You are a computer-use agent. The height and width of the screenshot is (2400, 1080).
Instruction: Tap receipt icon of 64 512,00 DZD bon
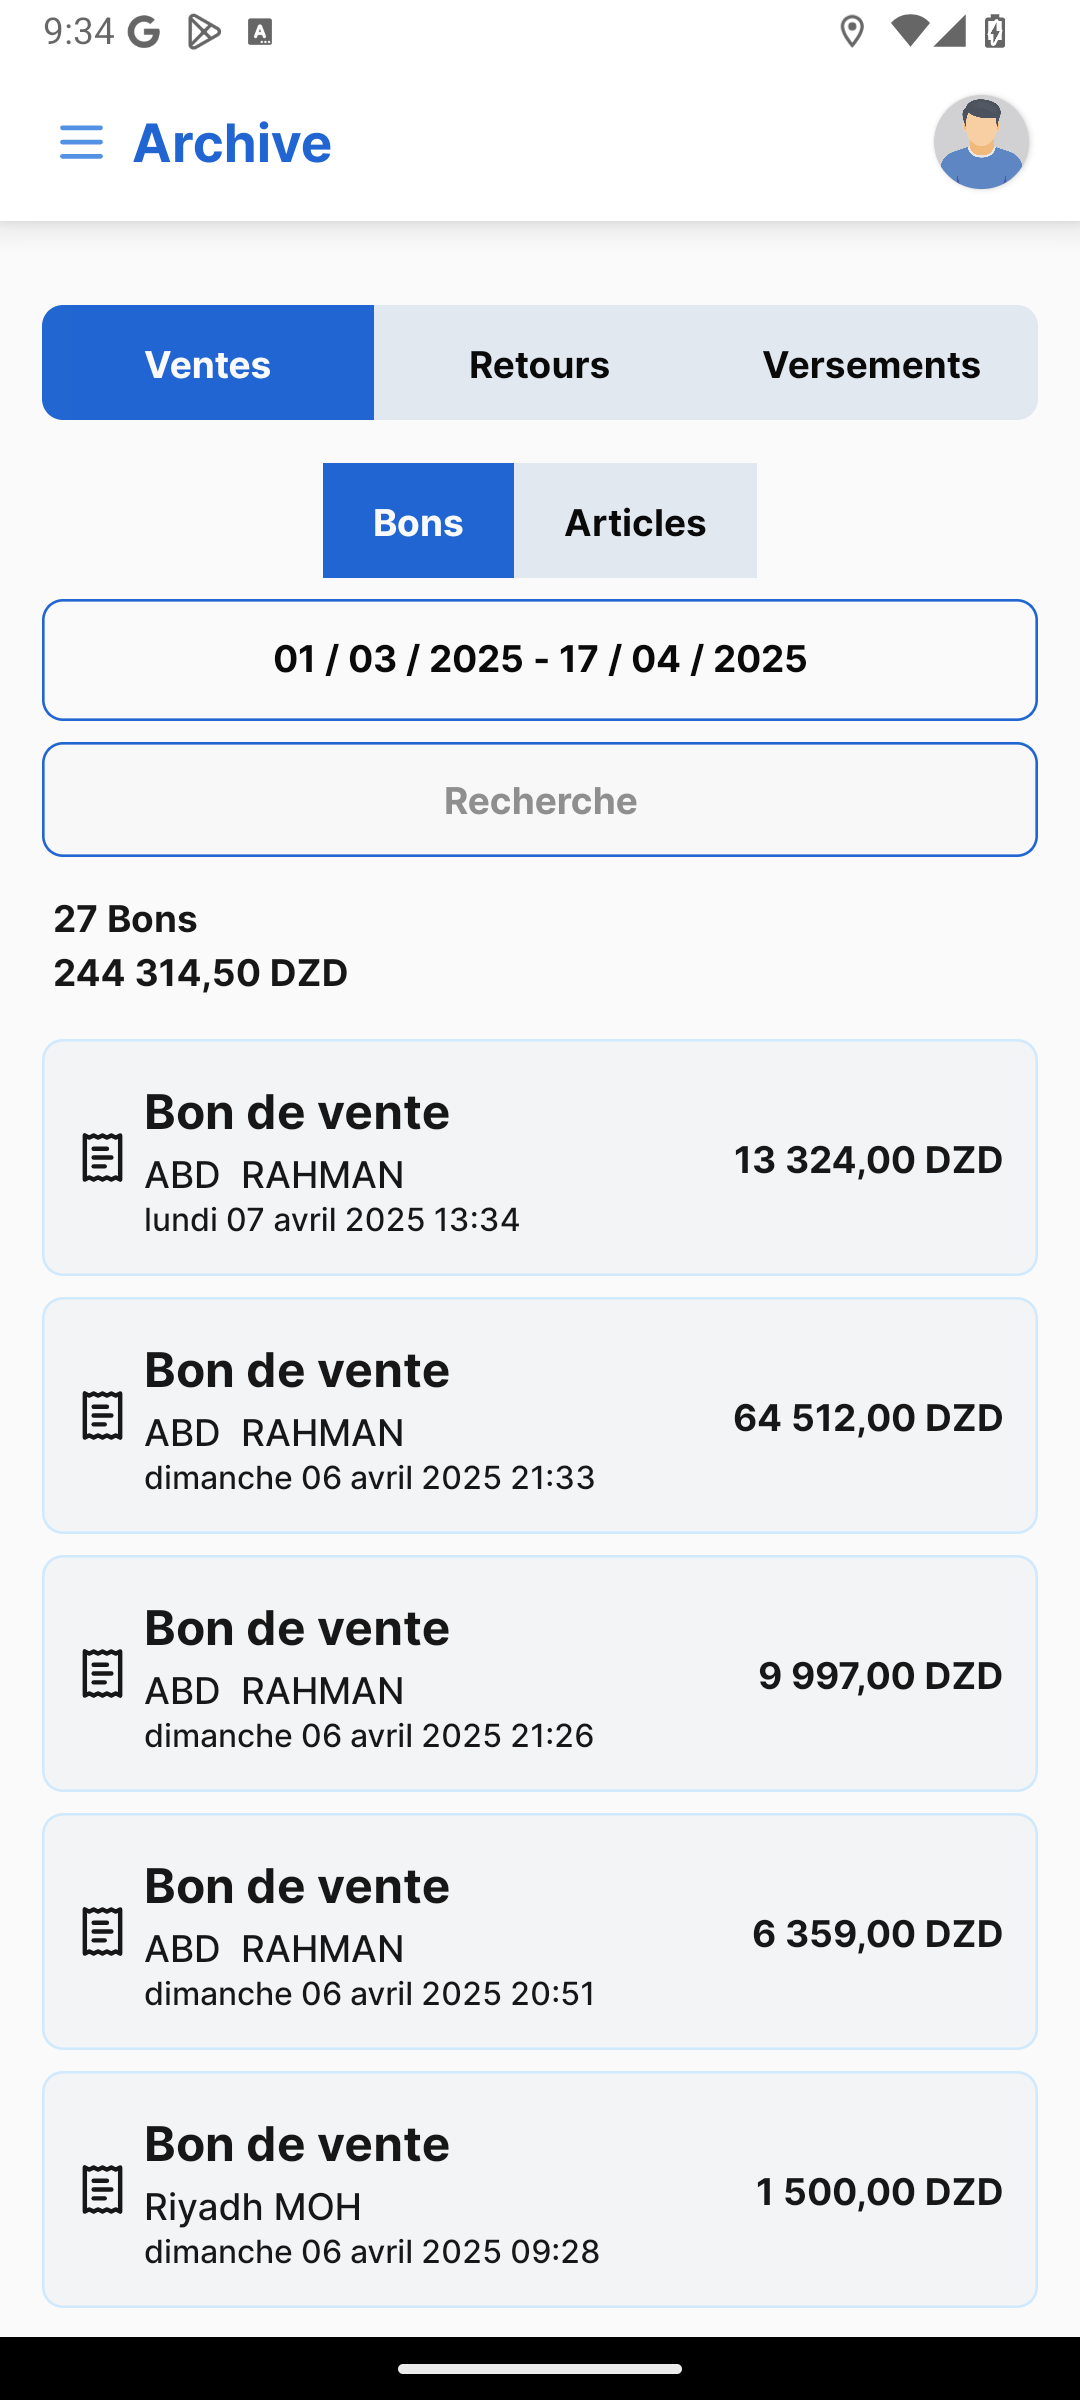click(102, 1416)
